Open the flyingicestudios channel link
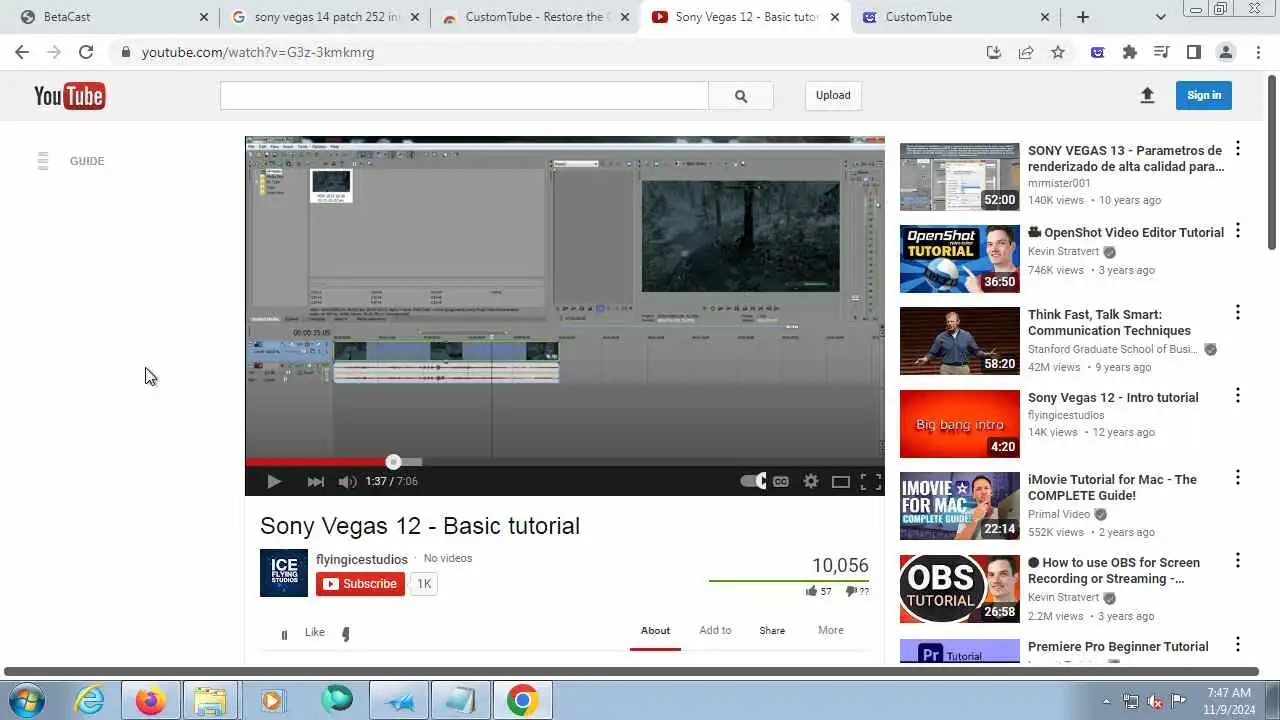This screenshot has height=720, width=1280. (362, 559)
